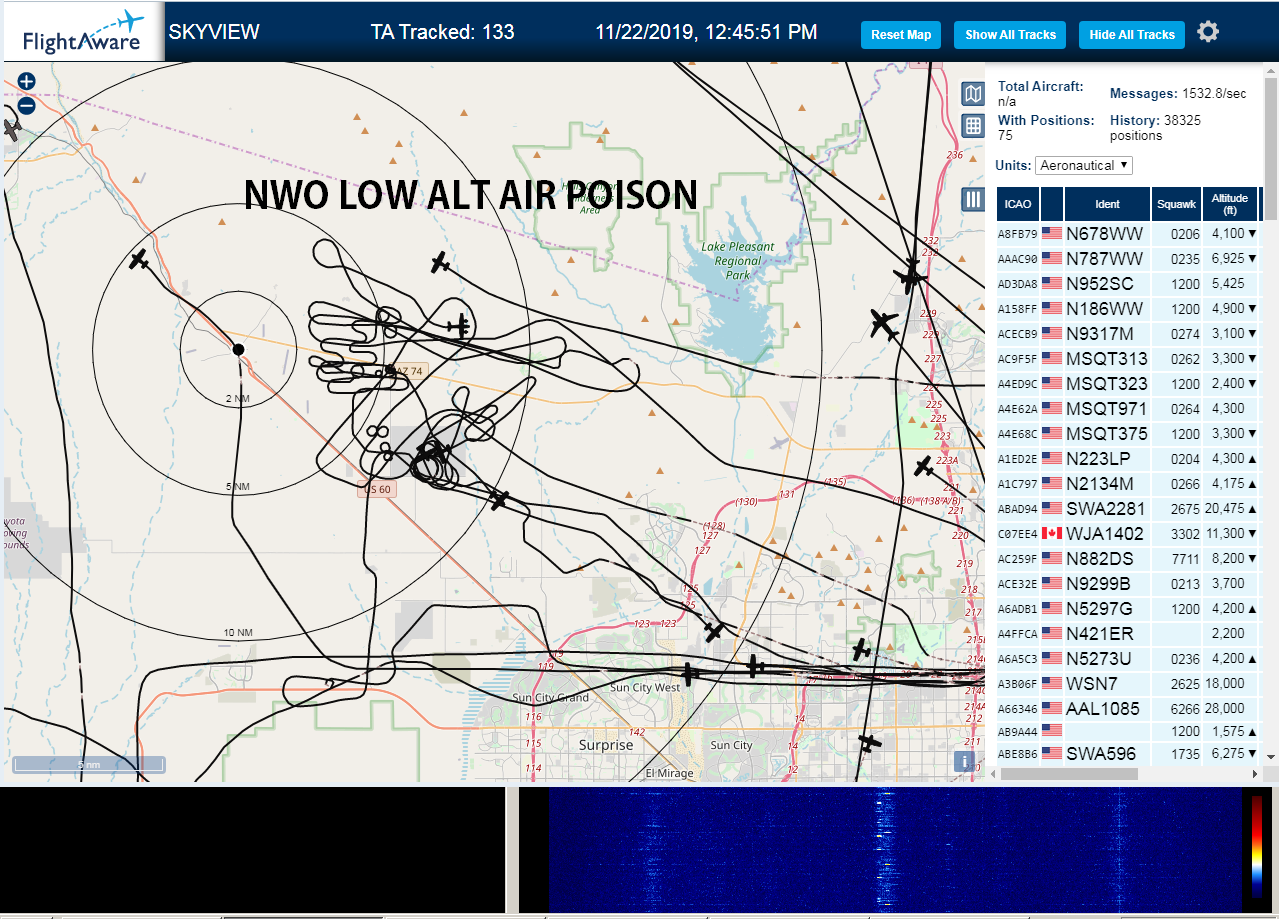Click the blue waterfall spectrum display
Screen dimensions: 1279x919
point(895,849)
